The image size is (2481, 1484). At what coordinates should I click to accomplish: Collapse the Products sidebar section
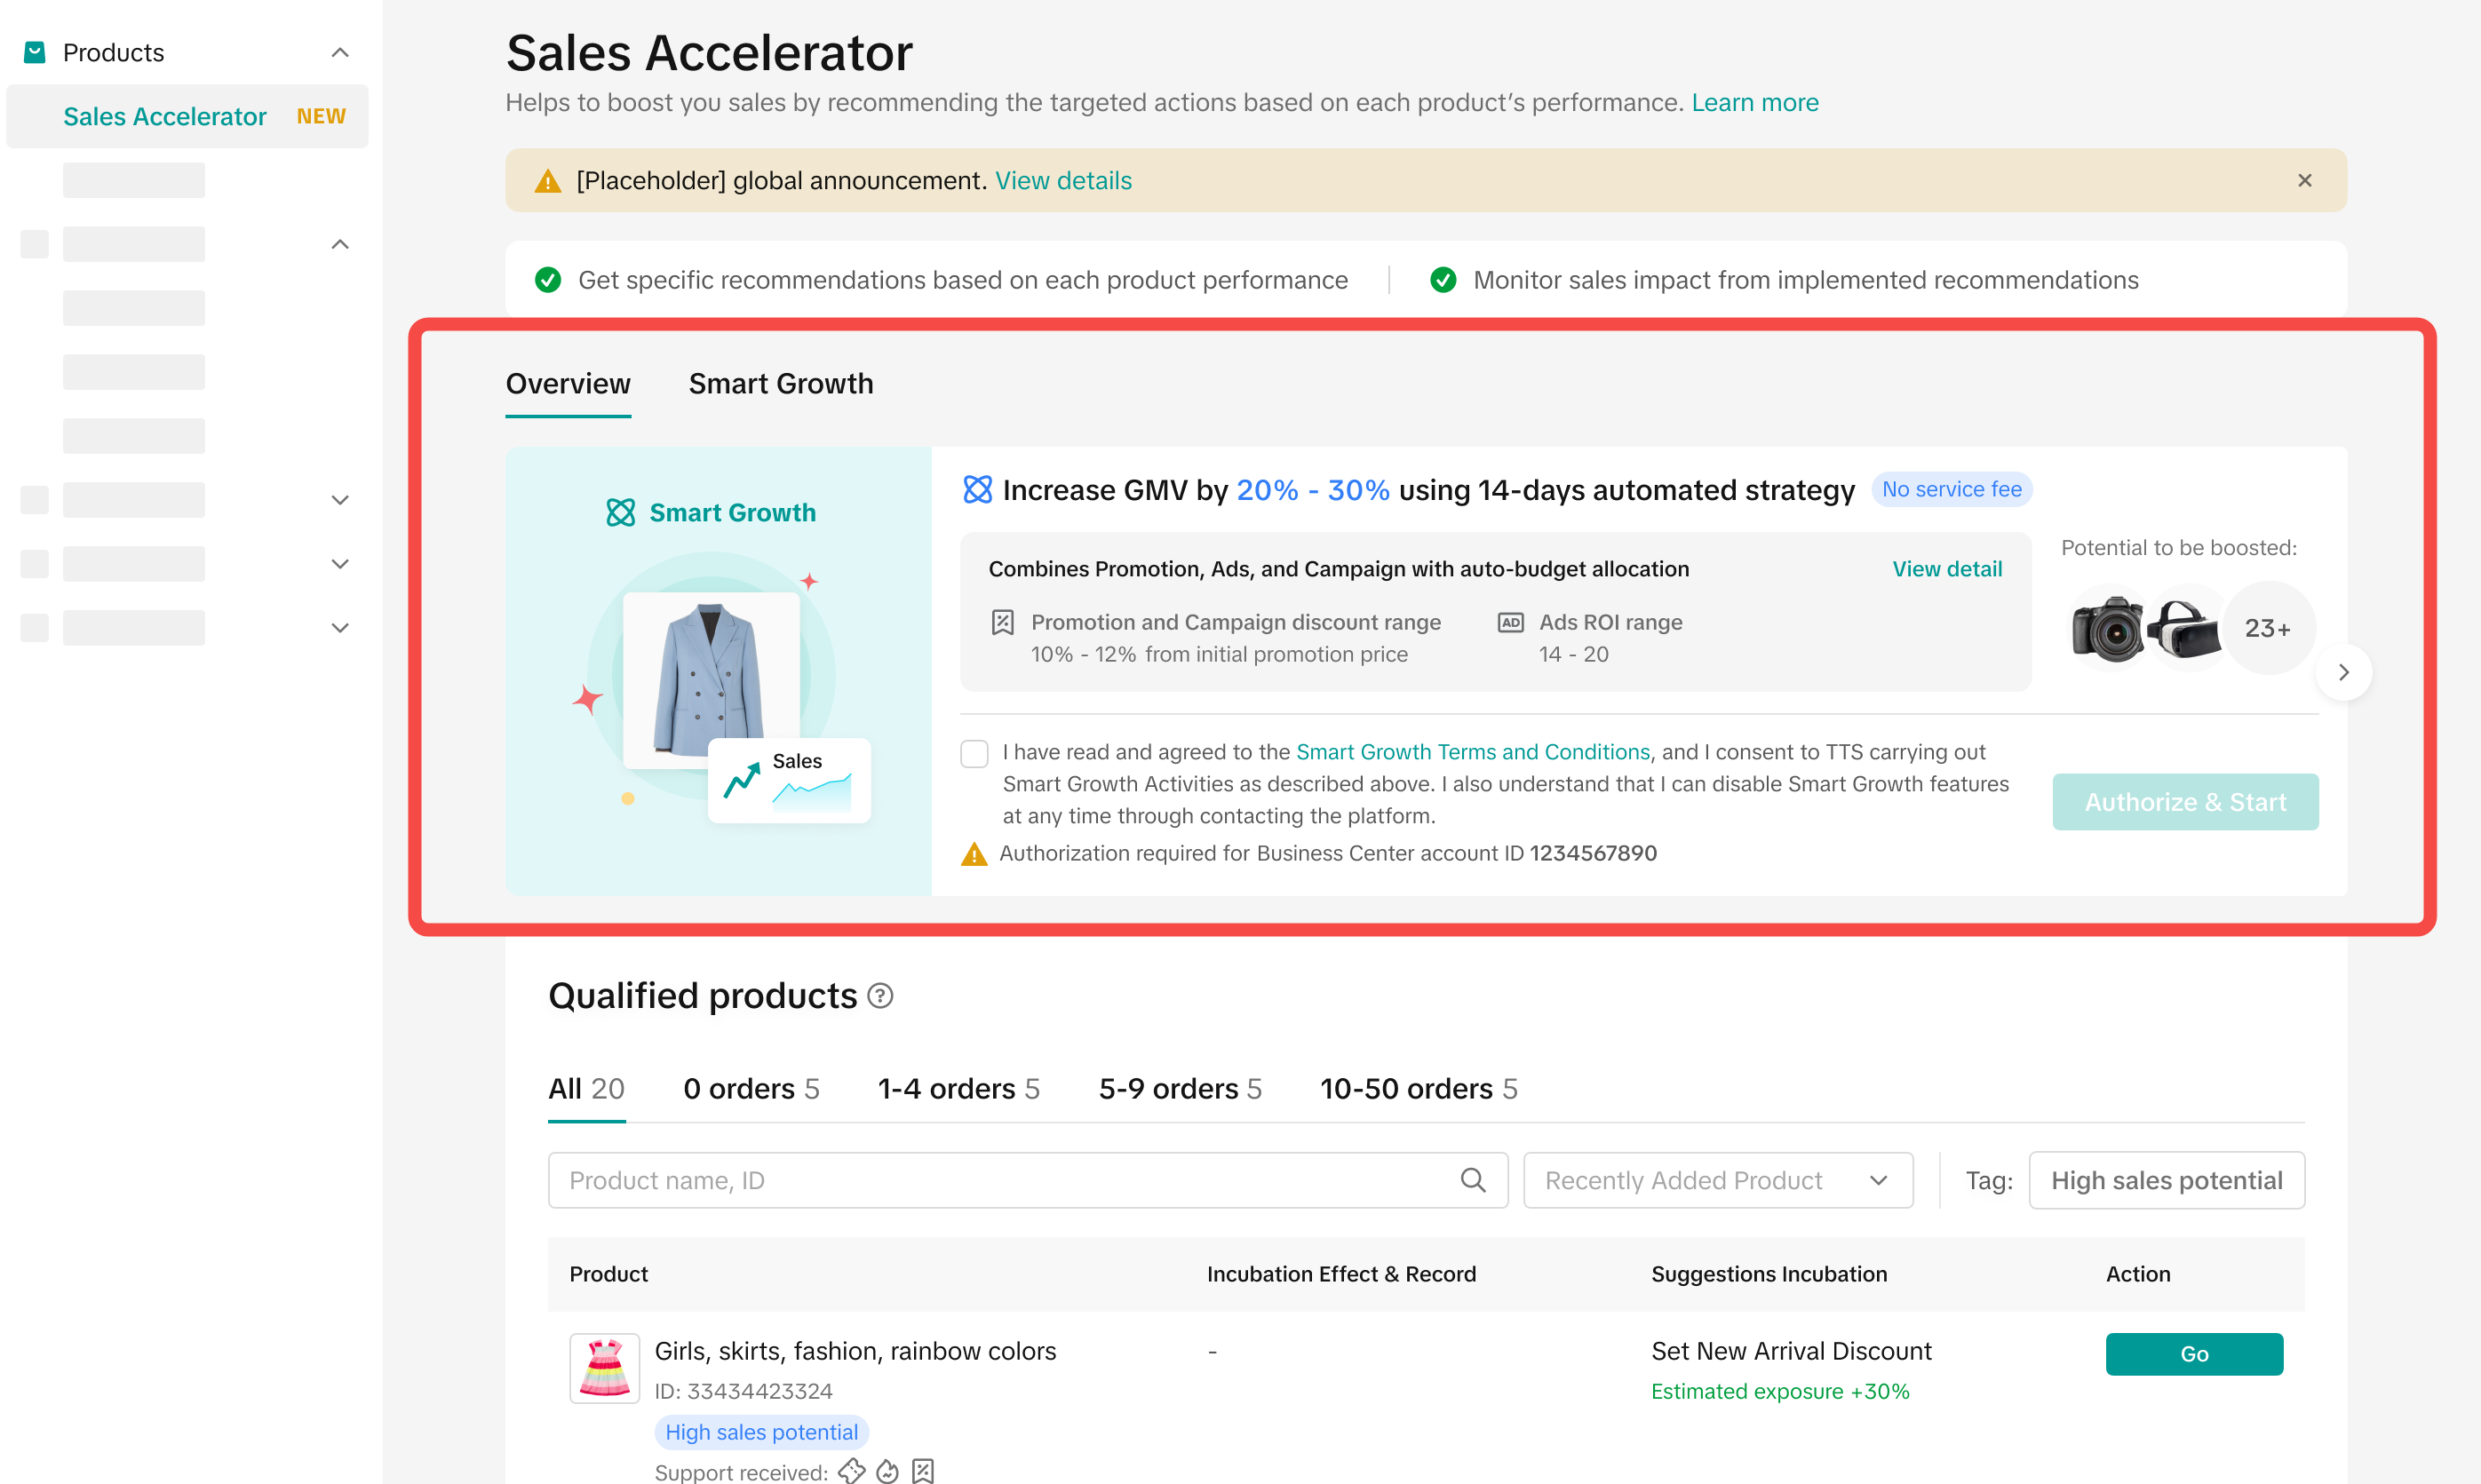click(340, 52)
